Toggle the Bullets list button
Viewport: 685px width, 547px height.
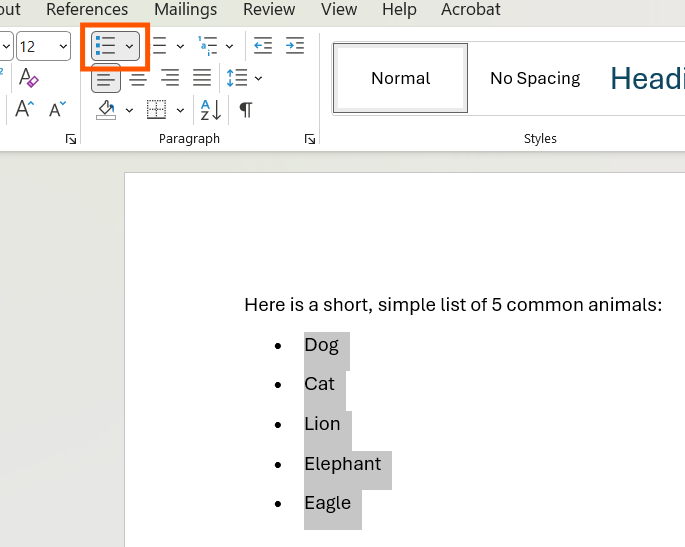click(x=105, y=46)
